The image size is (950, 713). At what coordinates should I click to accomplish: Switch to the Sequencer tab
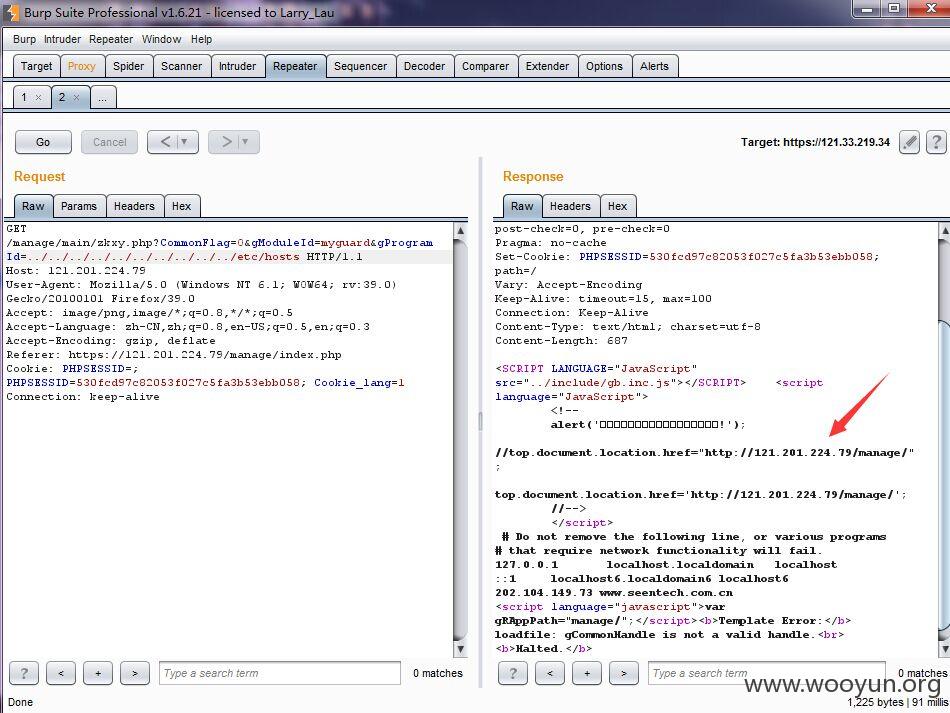coord(360,66)
